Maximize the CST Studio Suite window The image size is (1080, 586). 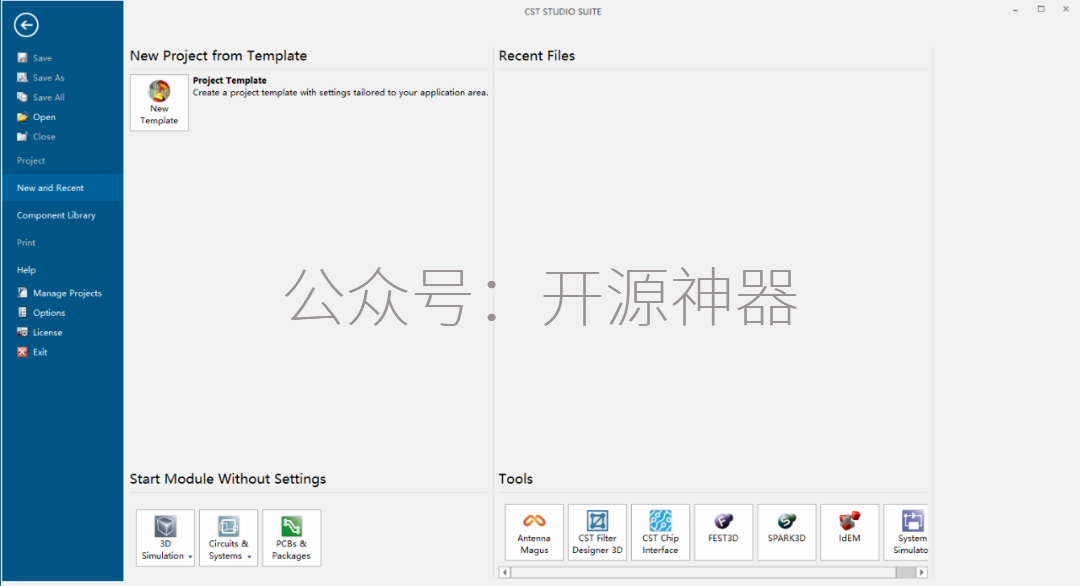[1041, 10]
